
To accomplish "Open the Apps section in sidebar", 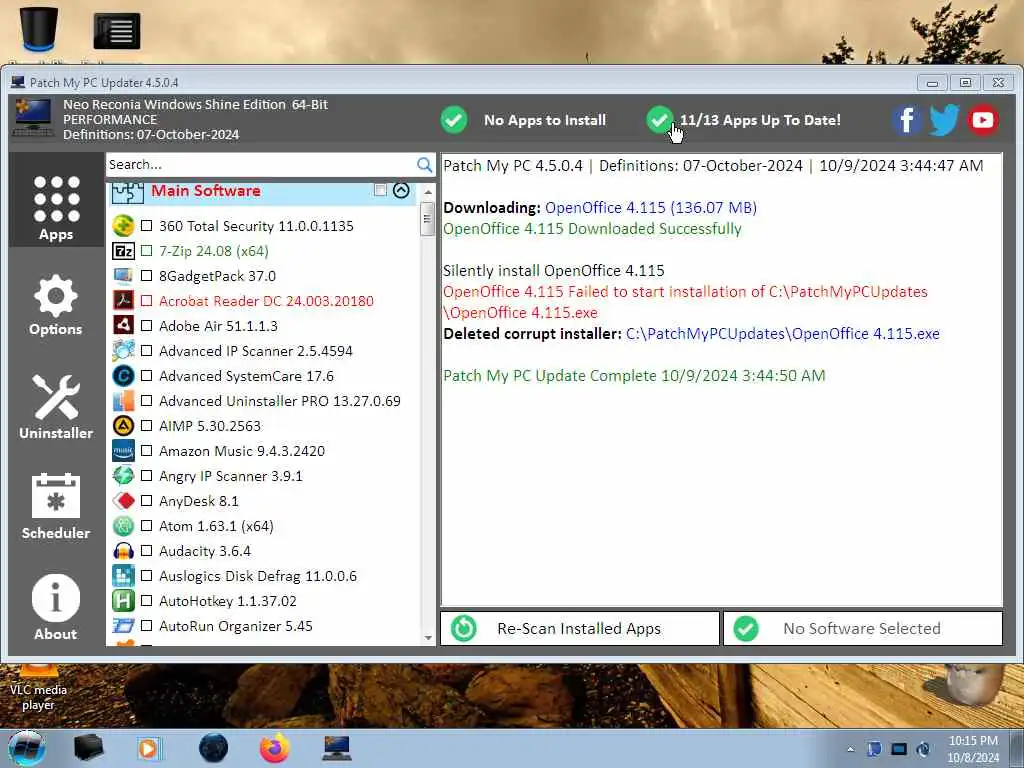I will click(56, 200).
